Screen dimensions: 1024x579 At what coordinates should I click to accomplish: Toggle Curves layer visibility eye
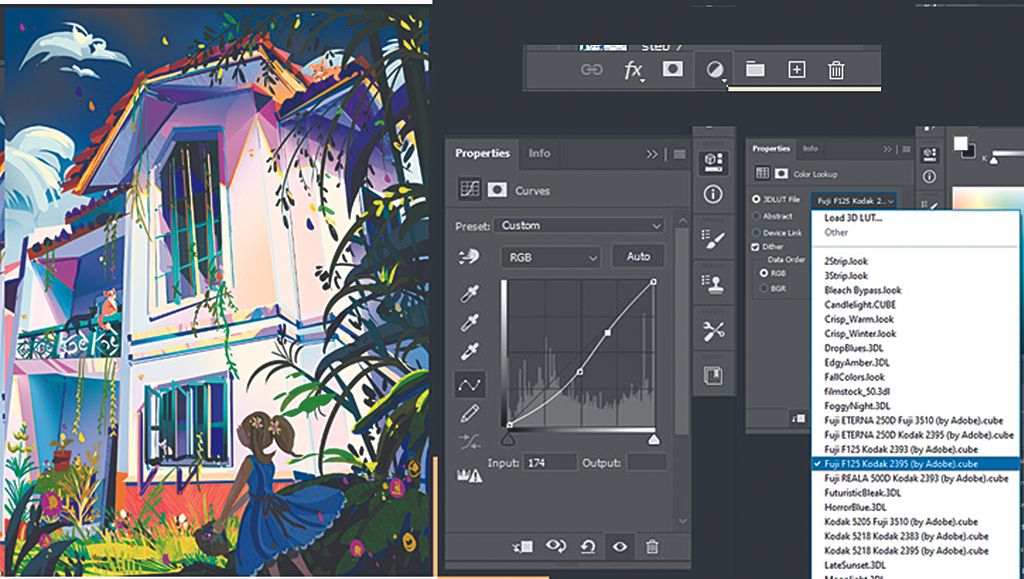pos(620,547)
